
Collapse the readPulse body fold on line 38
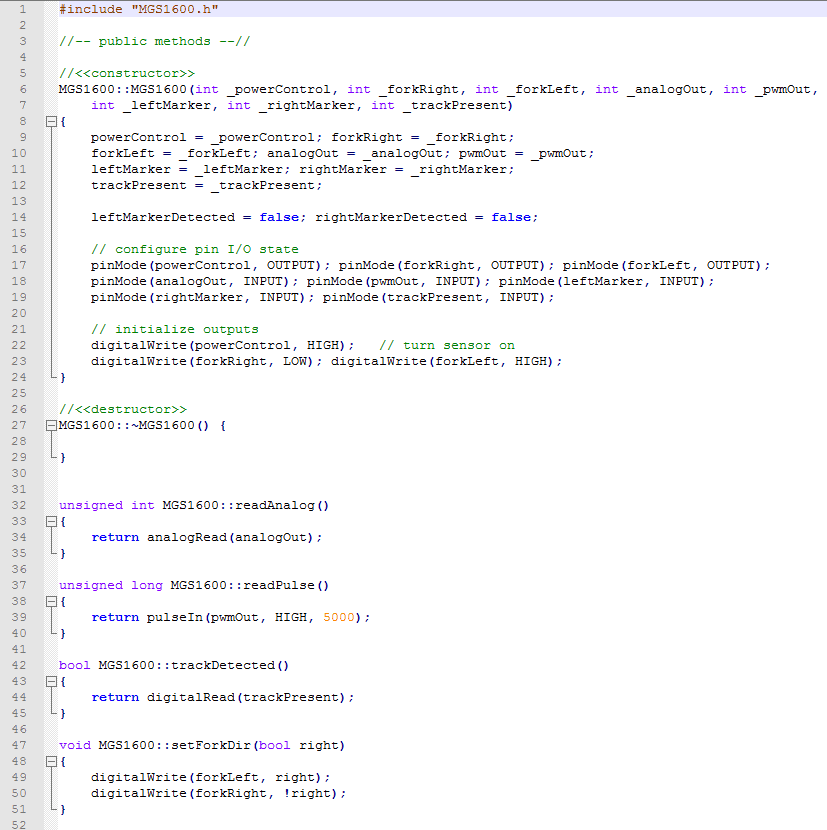click(51, 602)
